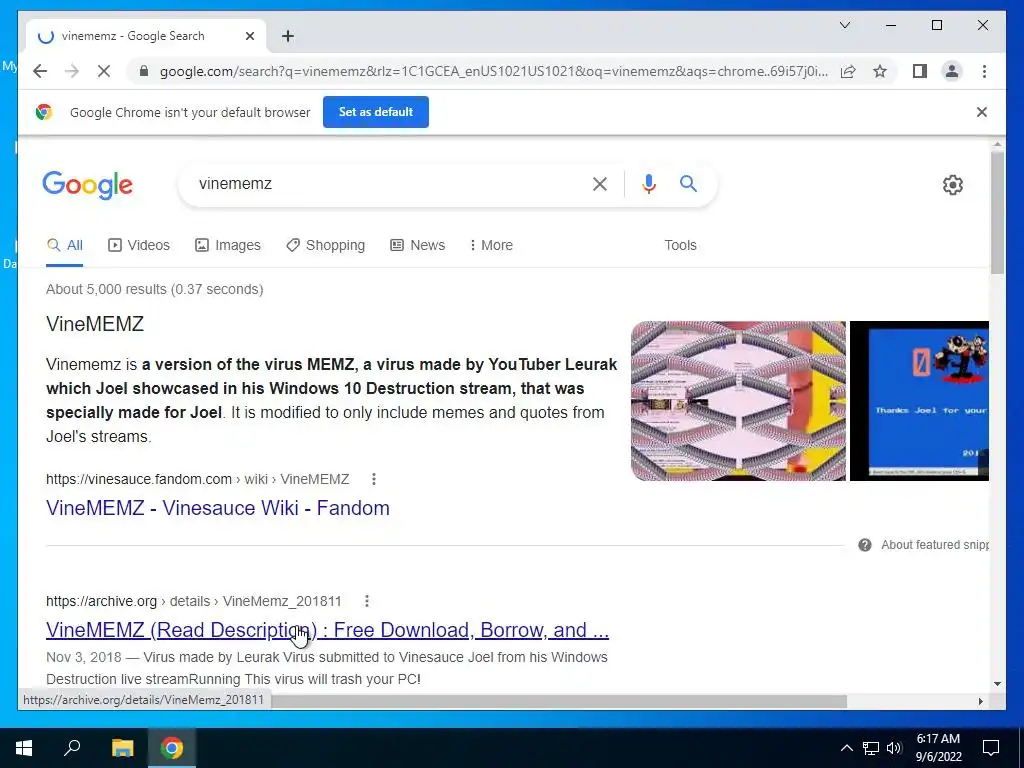Open the VineMEMZ (Read Description) archive link
Viewport: 1024px width, 768px height.
point(327,630)
